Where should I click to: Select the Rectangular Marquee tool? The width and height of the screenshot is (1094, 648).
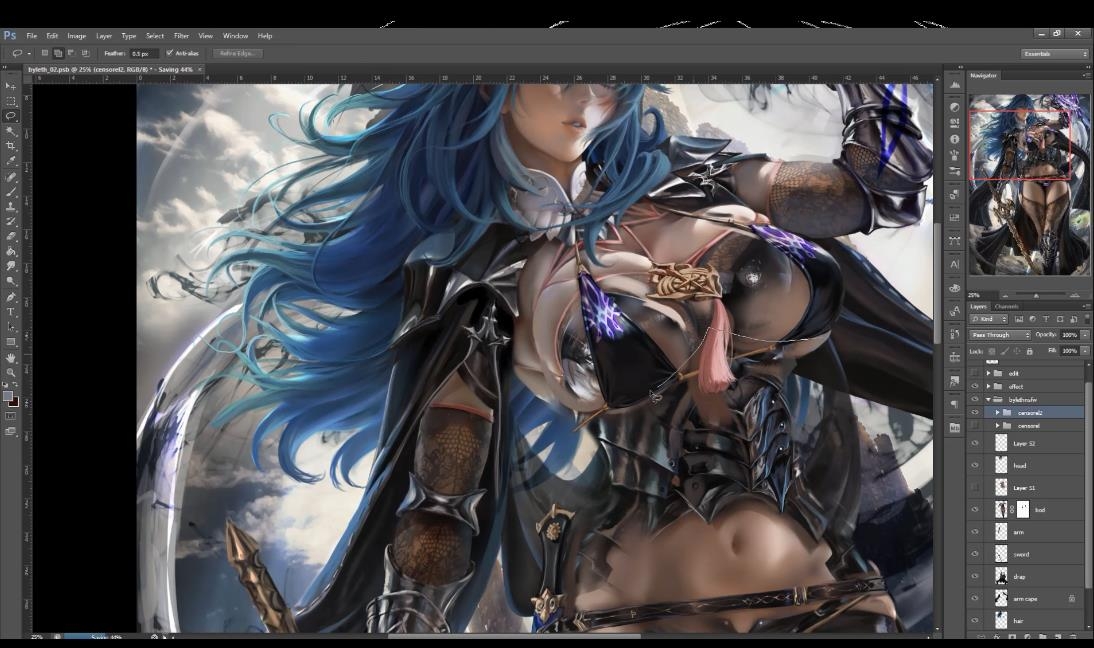(10, 101)
